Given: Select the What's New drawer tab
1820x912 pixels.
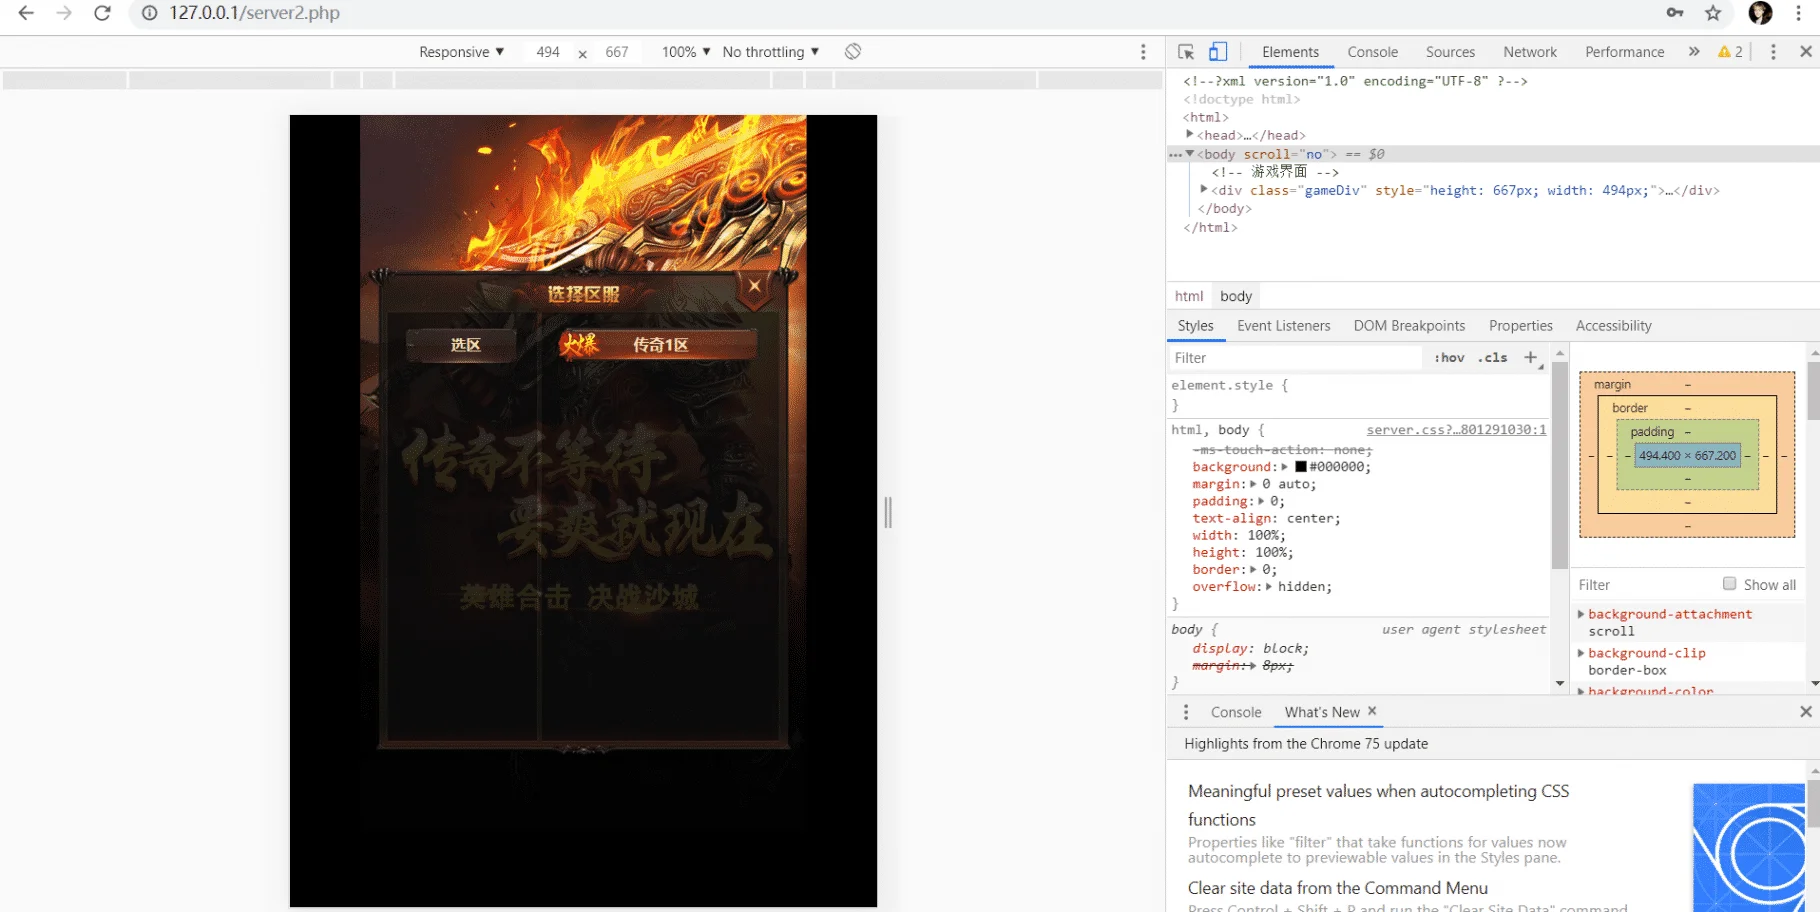Looking at the screenshot, I should click(1322, 712).
